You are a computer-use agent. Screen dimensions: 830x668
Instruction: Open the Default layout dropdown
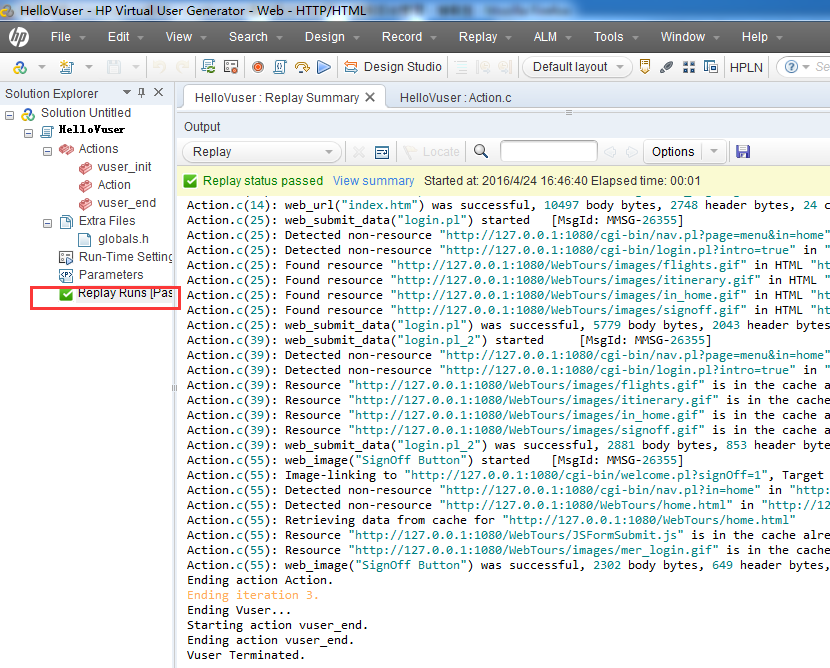pyautogui.click(x=577, y=67)
